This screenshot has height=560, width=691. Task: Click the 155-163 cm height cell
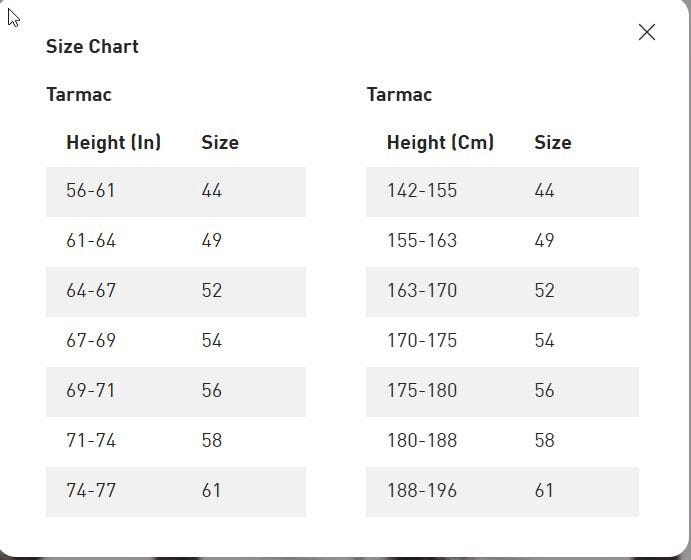[x=422, y=241]
